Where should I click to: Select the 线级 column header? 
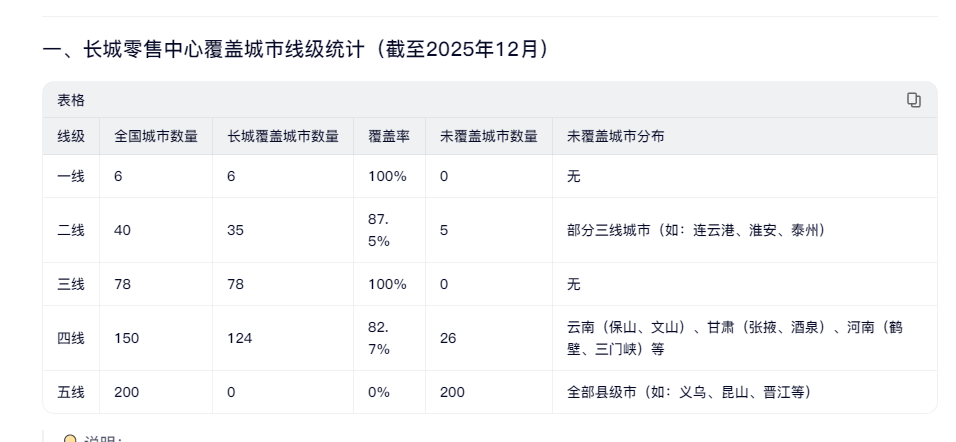click(x=71, y=136)
